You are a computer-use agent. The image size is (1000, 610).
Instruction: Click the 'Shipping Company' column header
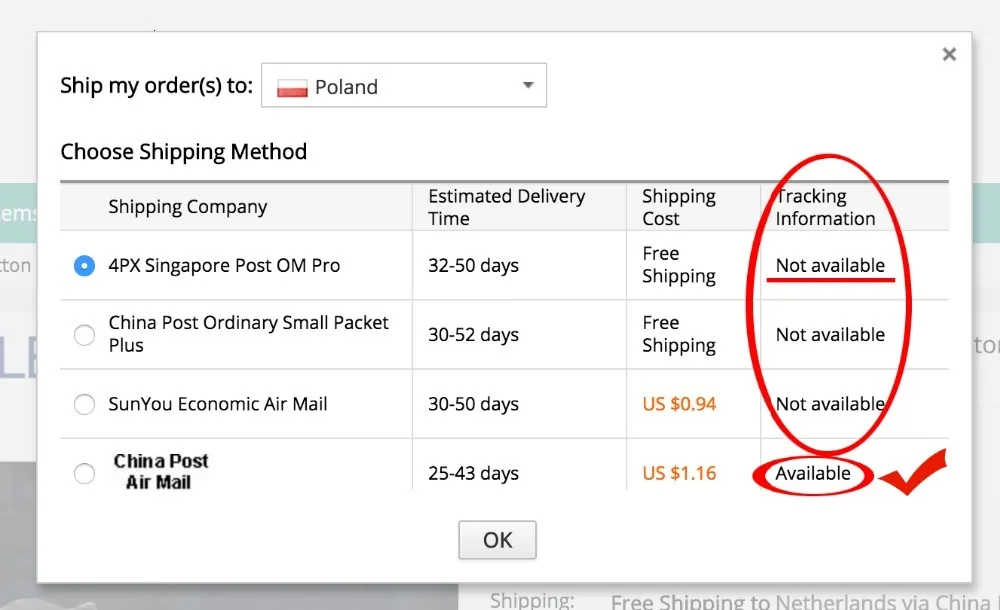188,207
